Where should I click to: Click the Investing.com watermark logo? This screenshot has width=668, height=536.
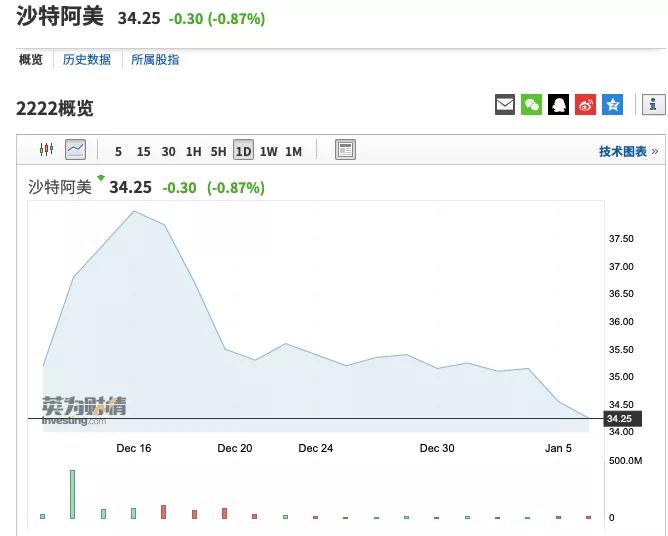pos(83,410)
